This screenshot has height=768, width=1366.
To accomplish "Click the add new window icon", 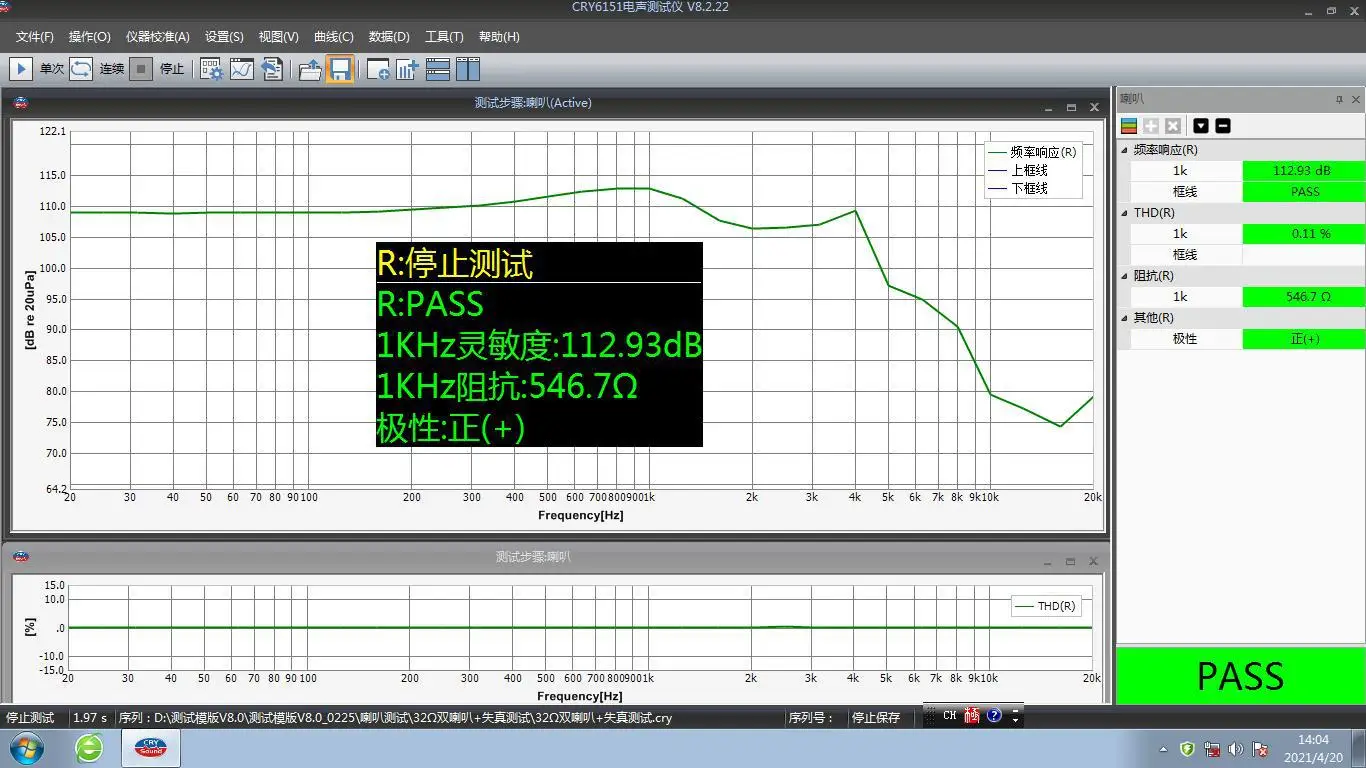I will 378,69.
